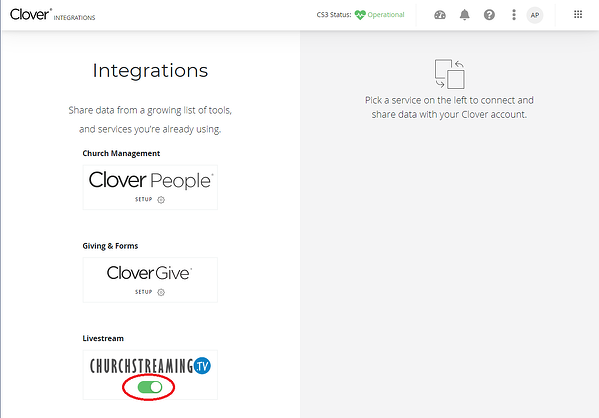Click the CS3 Status label

(334, 15)
